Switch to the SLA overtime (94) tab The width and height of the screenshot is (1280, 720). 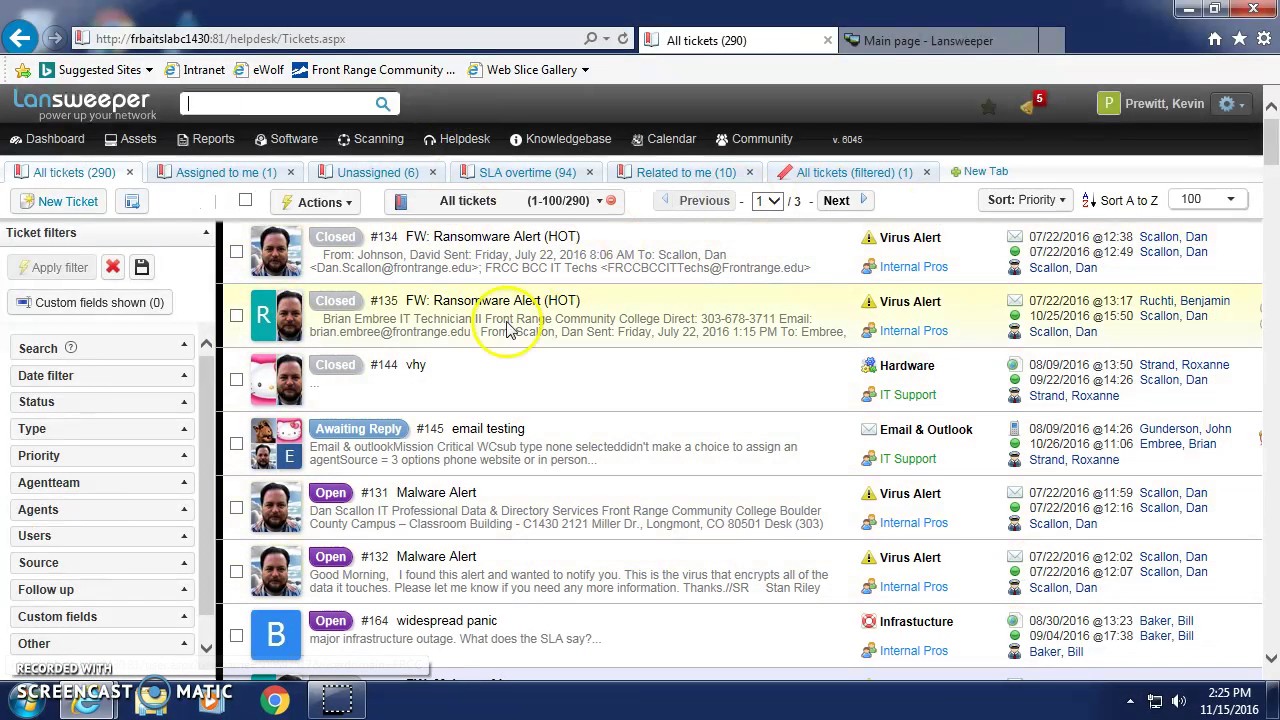[527, 172]
